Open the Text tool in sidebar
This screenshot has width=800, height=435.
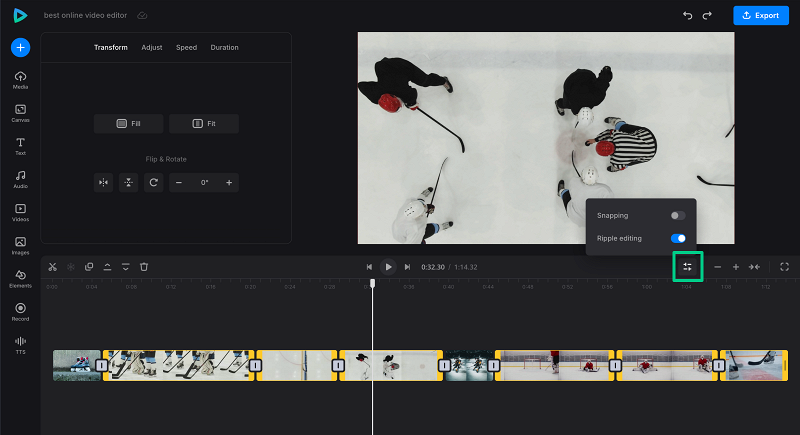point(20,146)
